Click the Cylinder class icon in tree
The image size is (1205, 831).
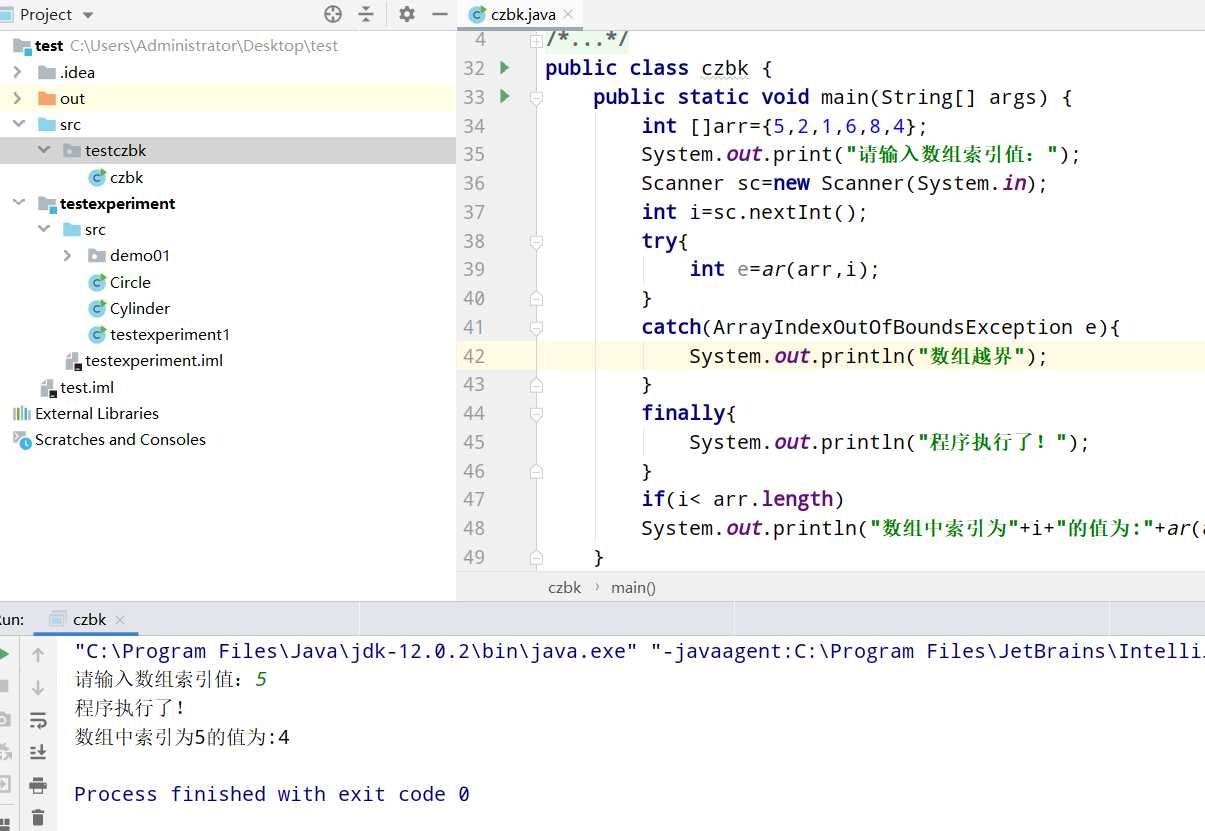[97, 308]
